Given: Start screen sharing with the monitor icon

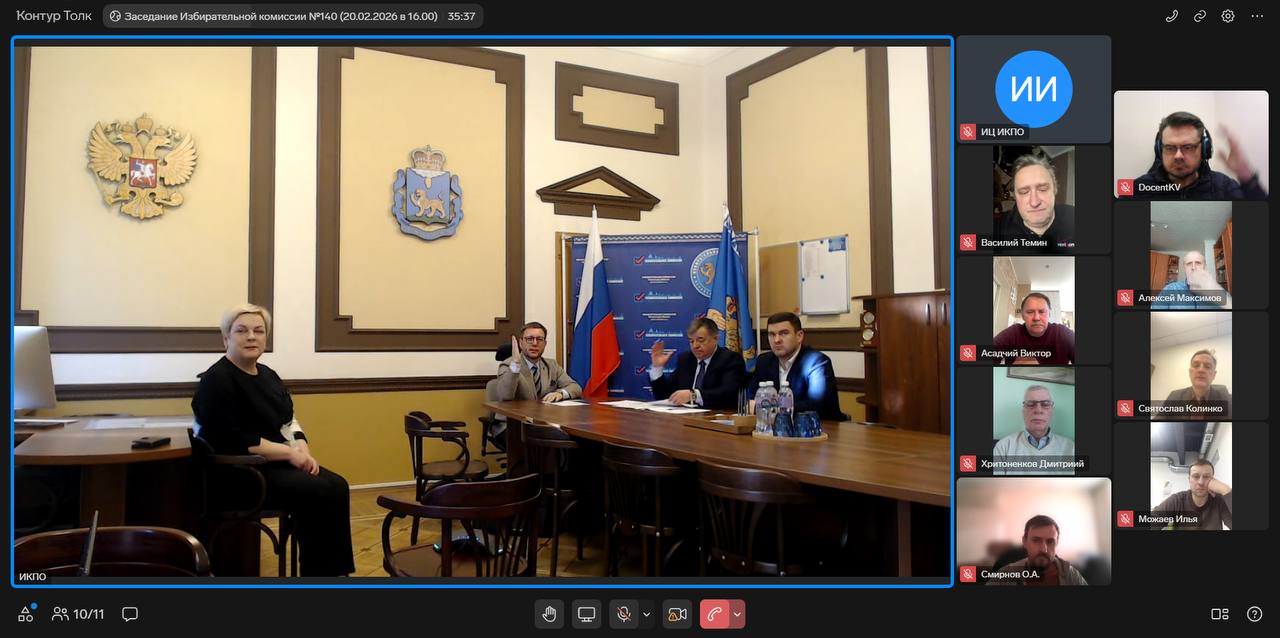Looking at the screenshot, I should coord(587,614).
